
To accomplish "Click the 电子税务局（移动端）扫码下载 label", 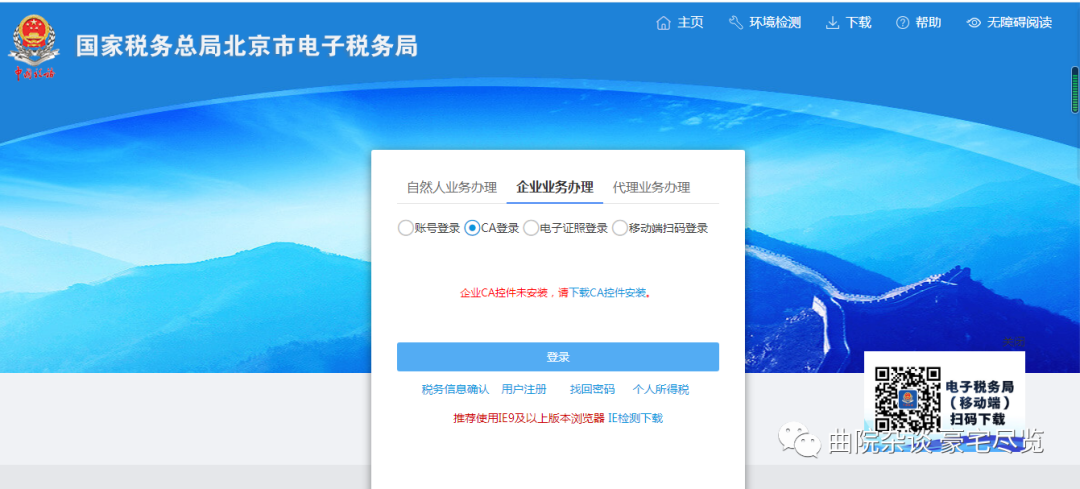I will pyautogui.click(x=979, y=402).
